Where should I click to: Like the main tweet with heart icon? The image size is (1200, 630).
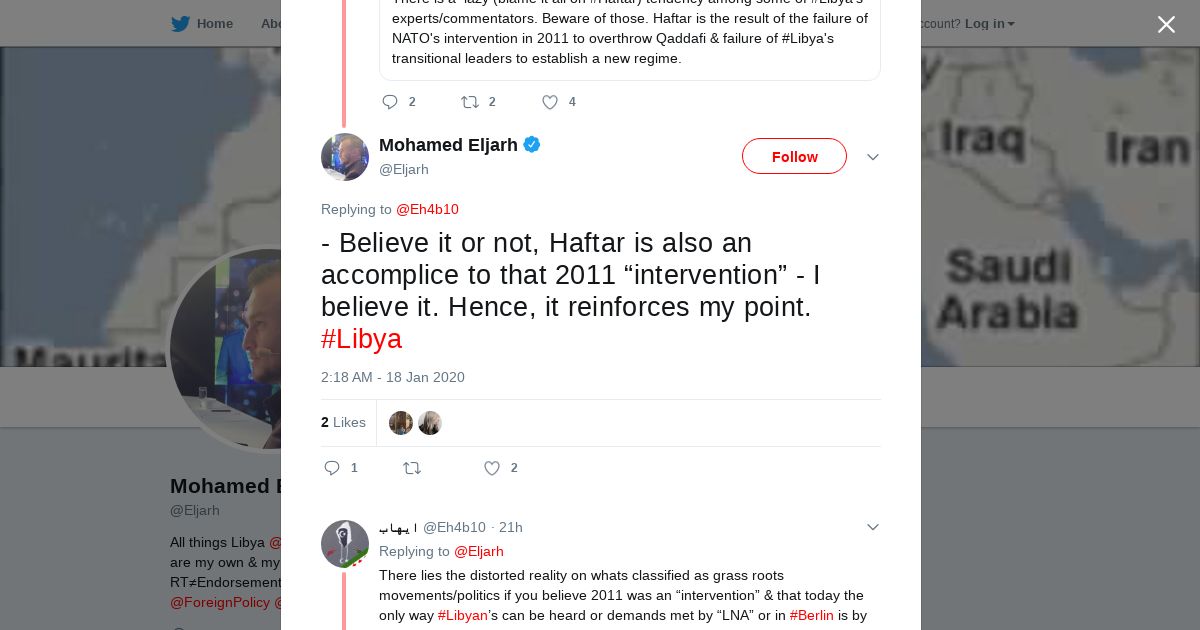tap(492, 468)
